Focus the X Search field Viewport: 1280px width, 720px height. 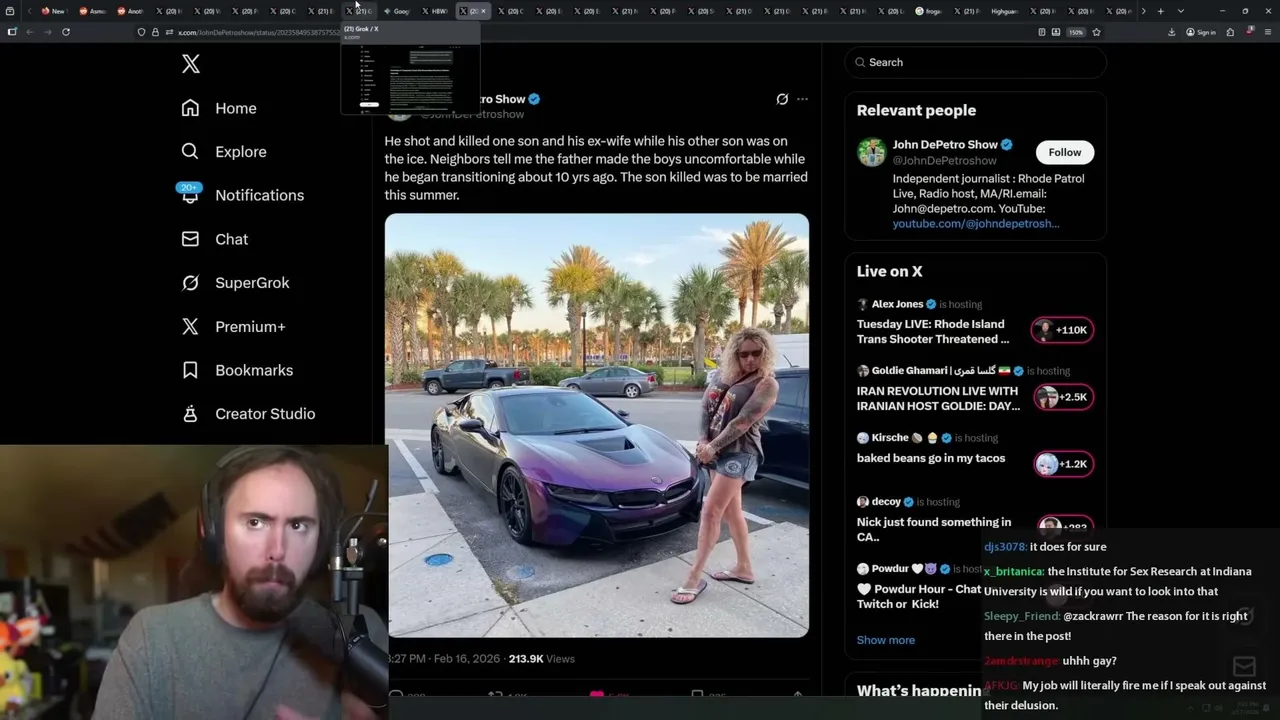point(975,62)
